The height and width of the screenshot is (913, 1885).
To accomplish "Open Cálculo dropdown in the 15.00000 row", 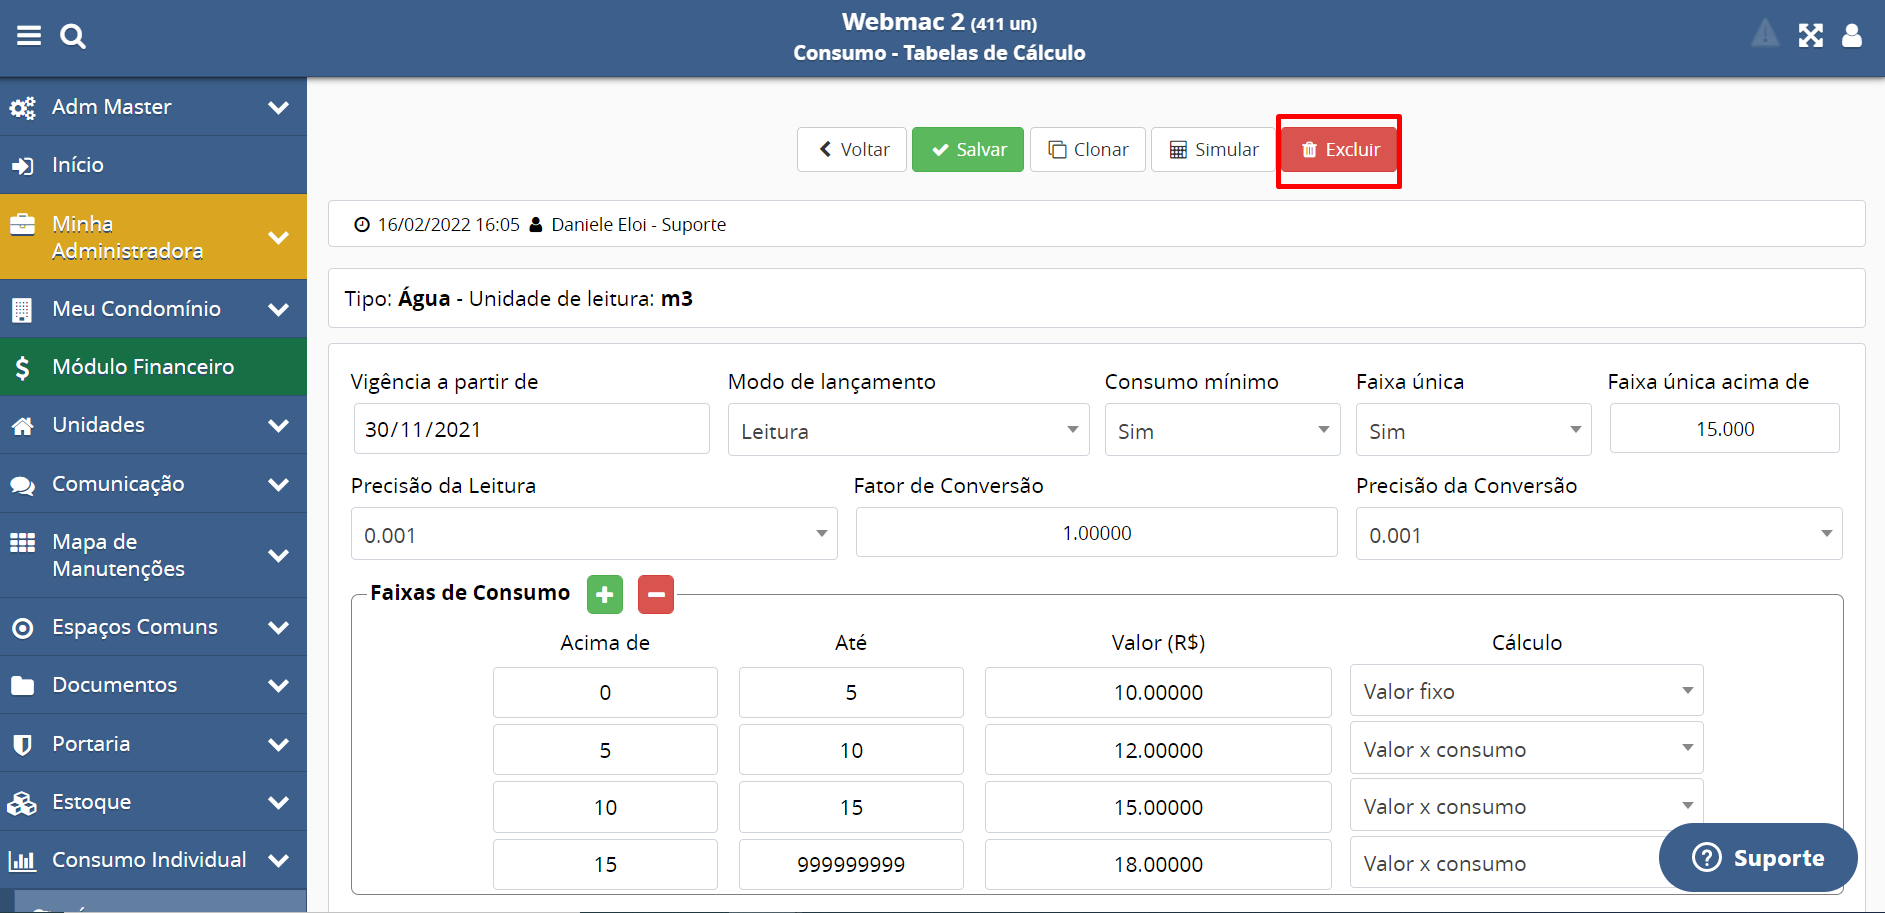I will point(1526,806).
